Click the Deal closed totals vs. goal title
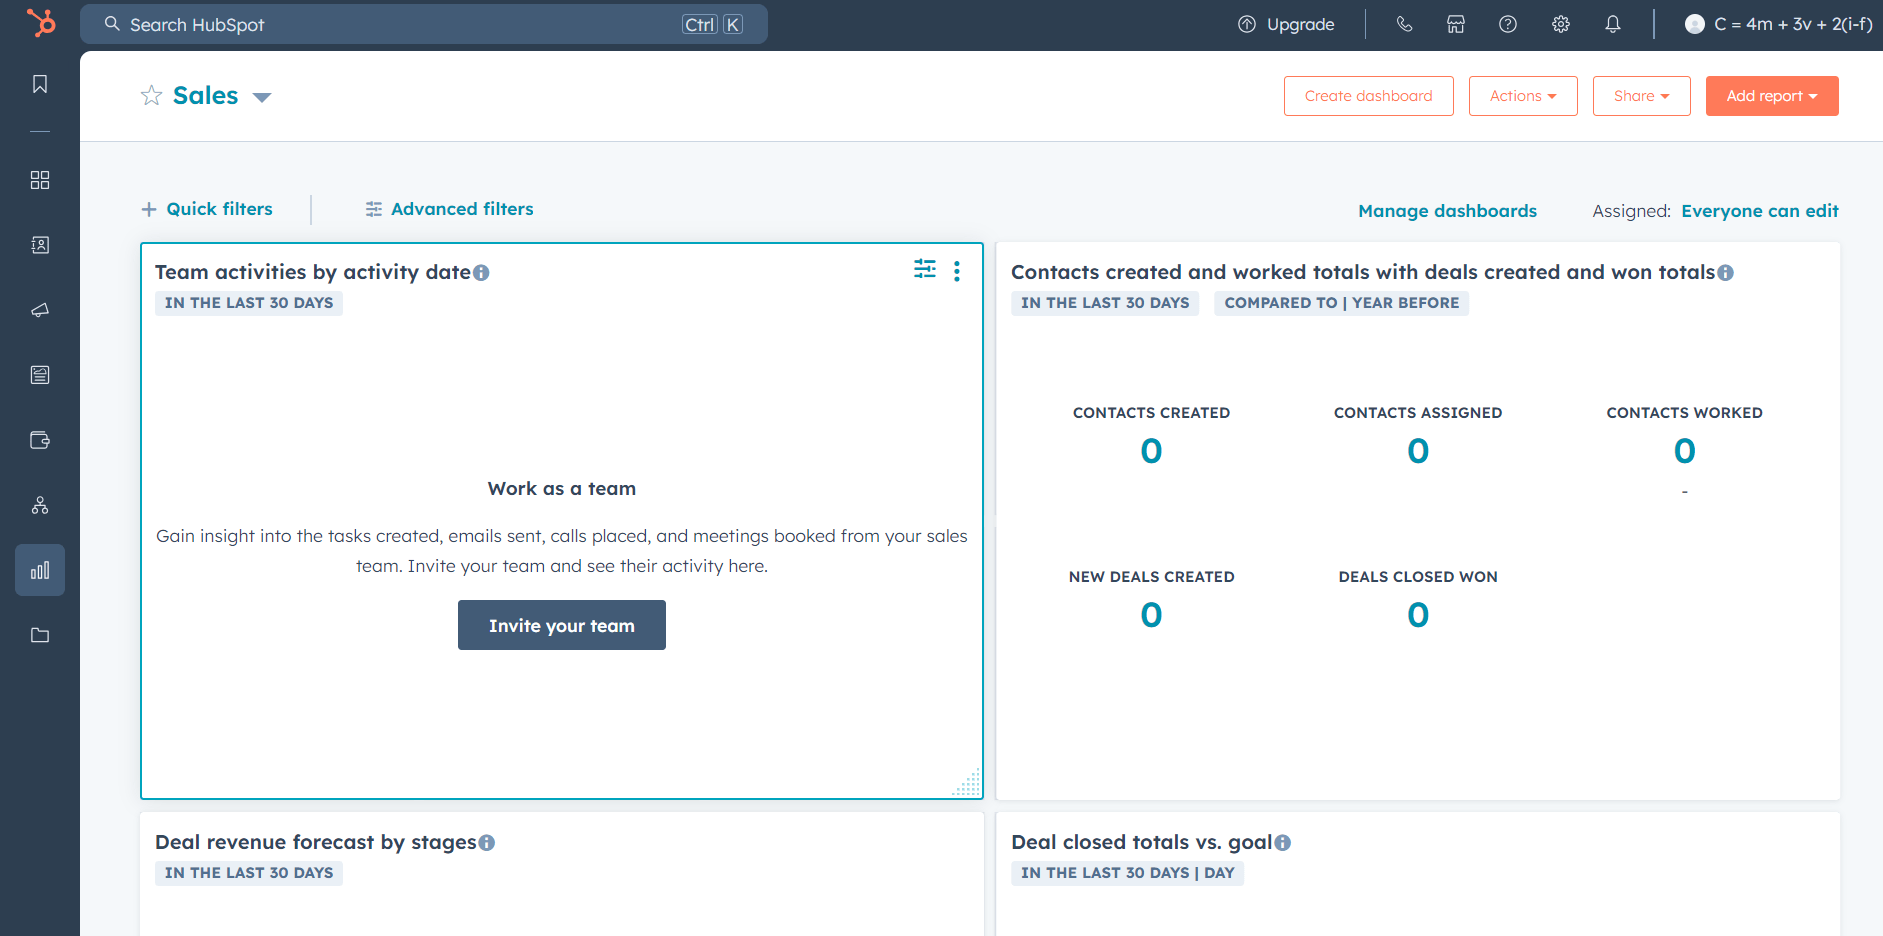The width and height of the screenshot is (1883, 936). pos(1142,842)
